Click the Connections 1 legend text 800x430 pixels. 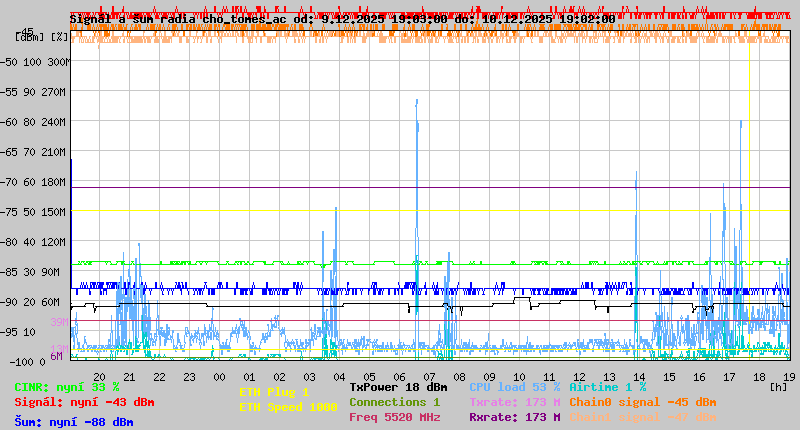394,402
